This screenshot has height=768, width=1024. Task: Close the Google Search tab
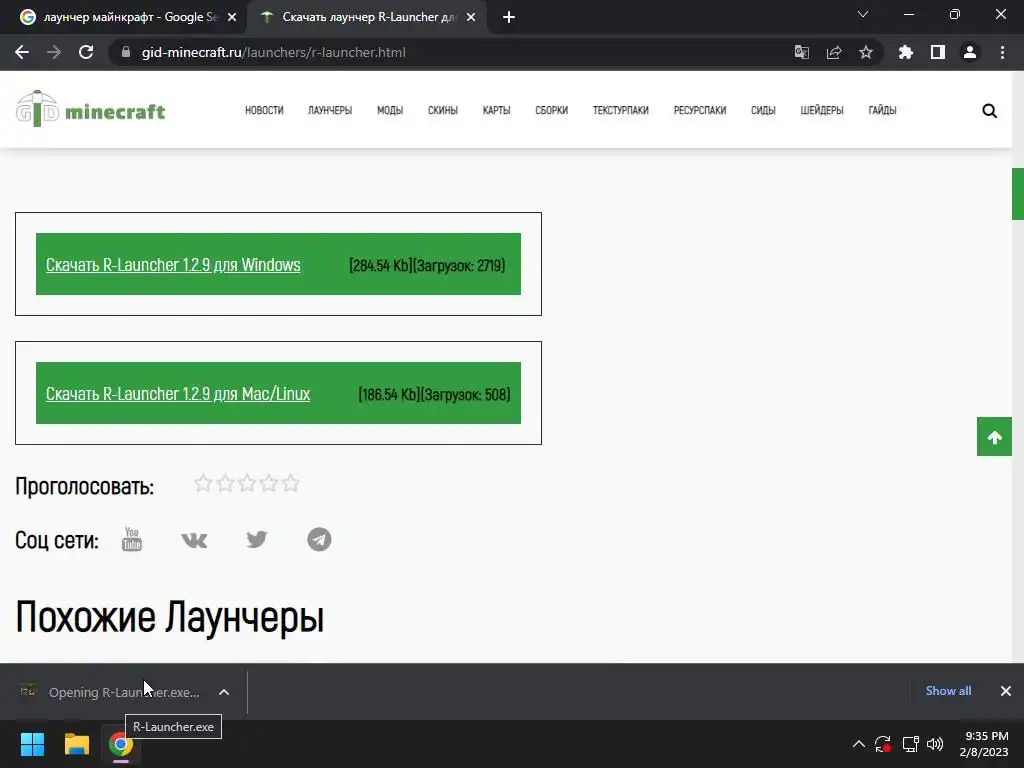(x=232, y=17)
